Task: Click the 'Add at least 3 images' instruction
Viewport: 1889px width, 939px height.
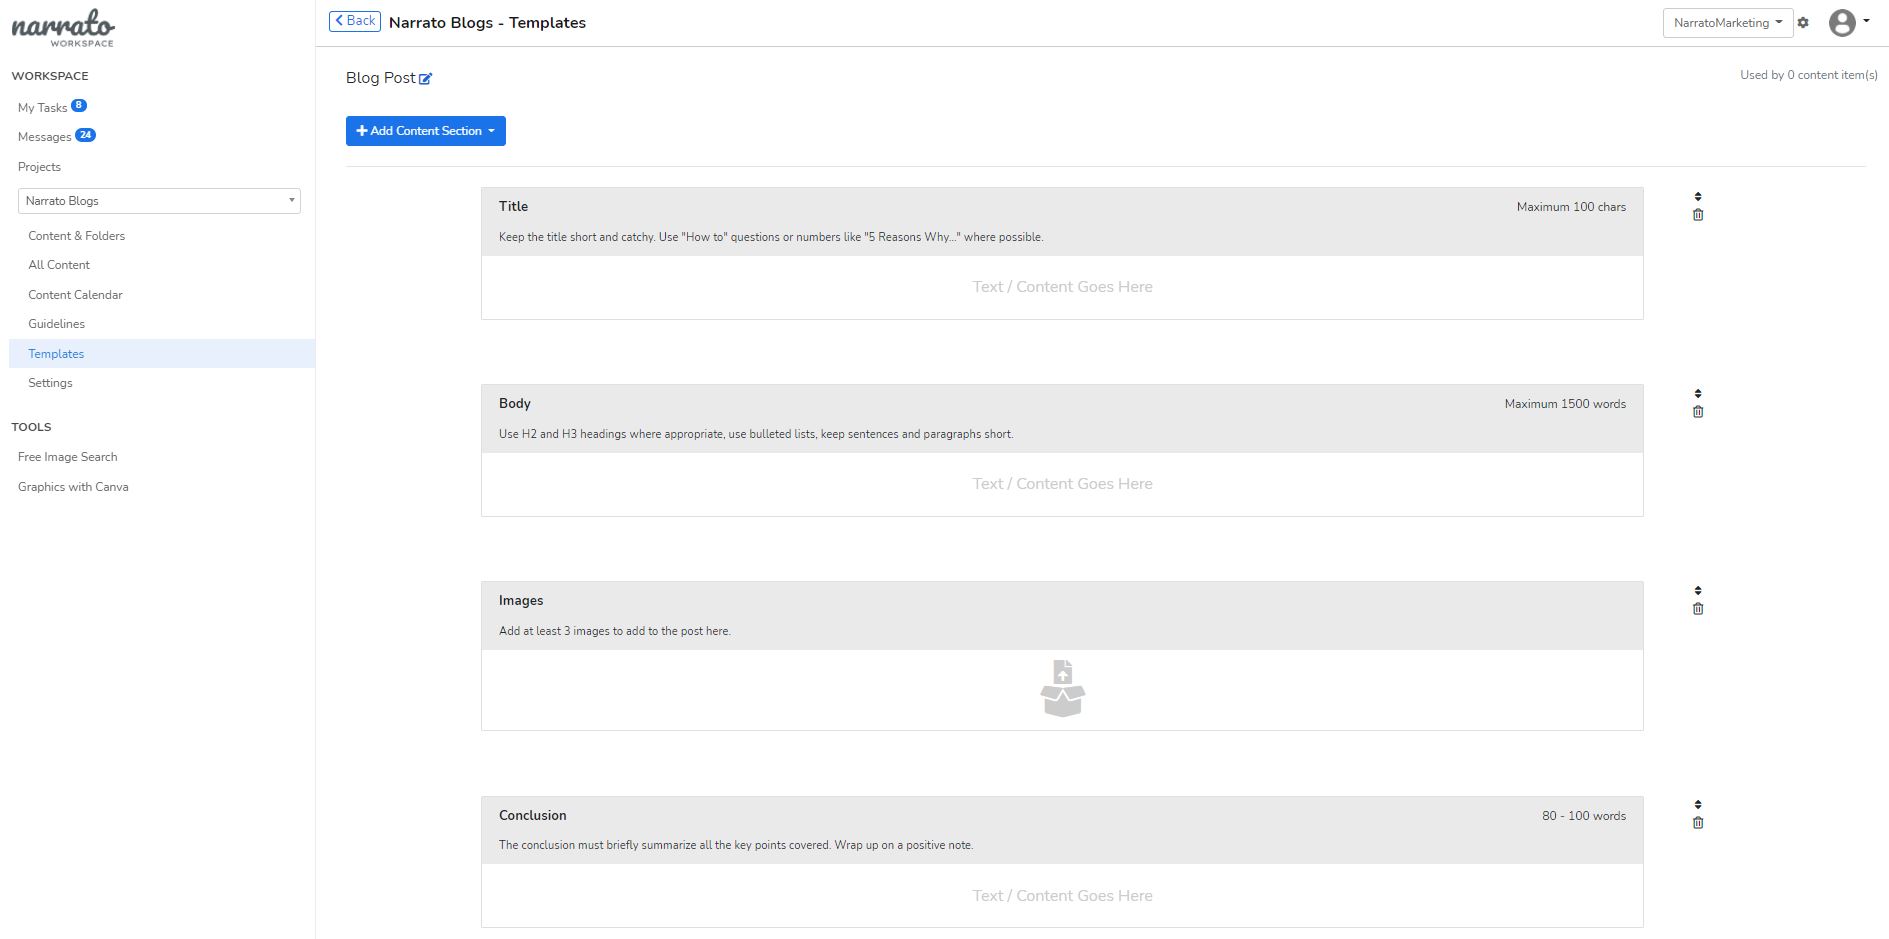Action: [x=615, y=631]
